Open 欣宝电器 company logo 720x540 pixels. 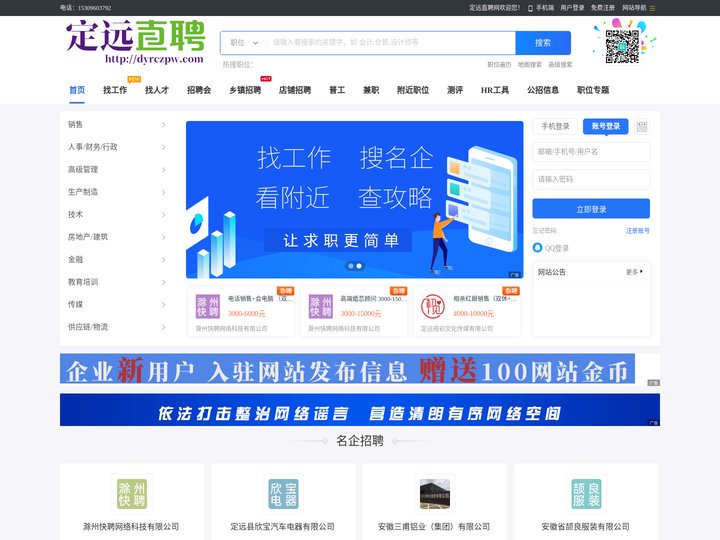click(x=283, y=494)
